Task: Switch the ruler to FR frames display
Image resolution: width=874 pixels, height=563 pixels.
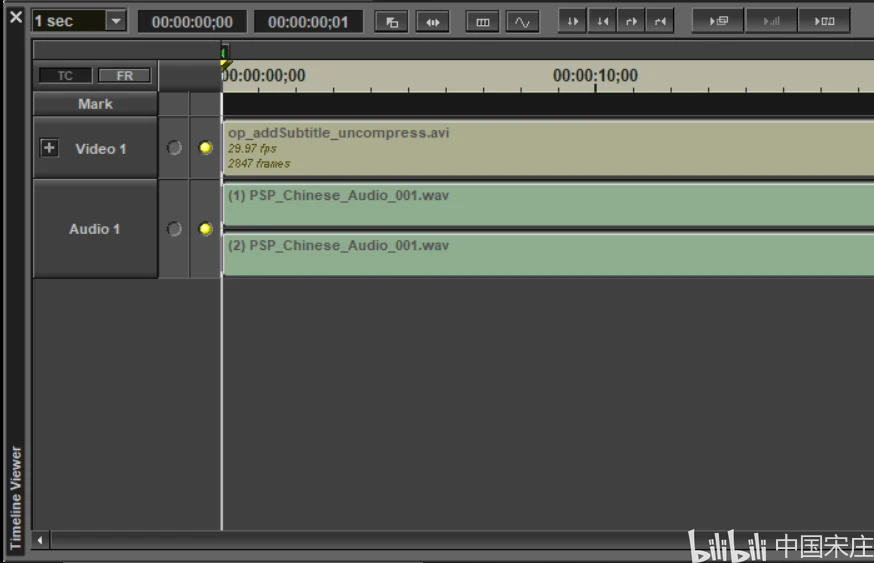Action: [124, 76]
